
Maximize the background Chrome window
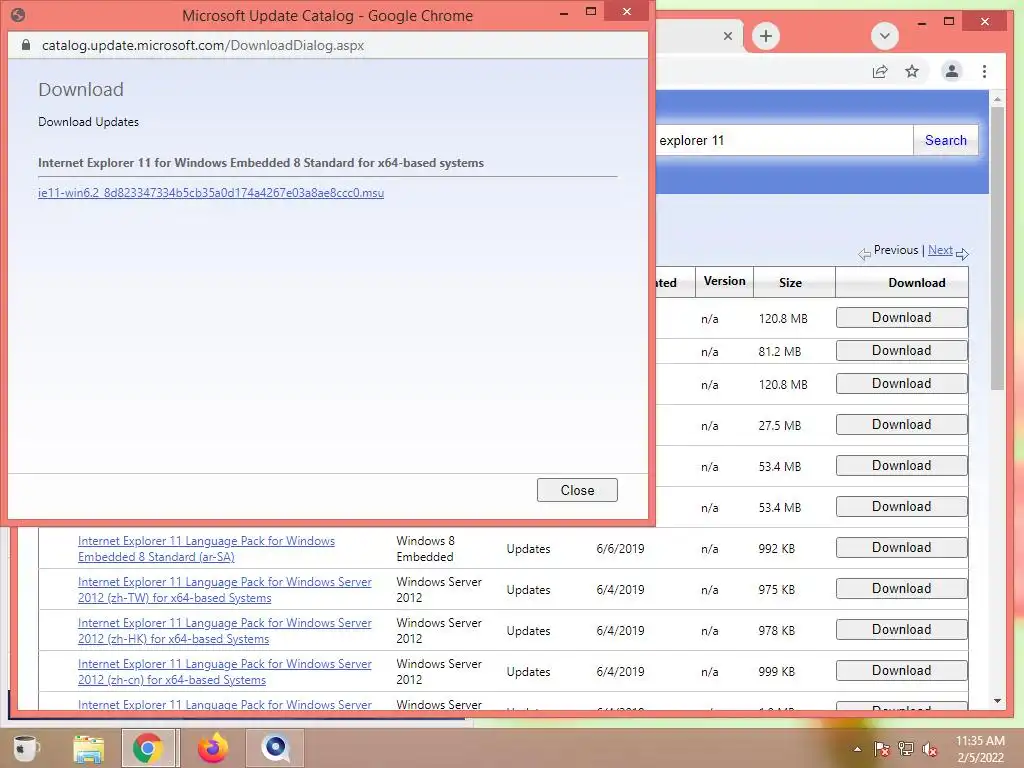pyautogui.click(x=949, y=22)
